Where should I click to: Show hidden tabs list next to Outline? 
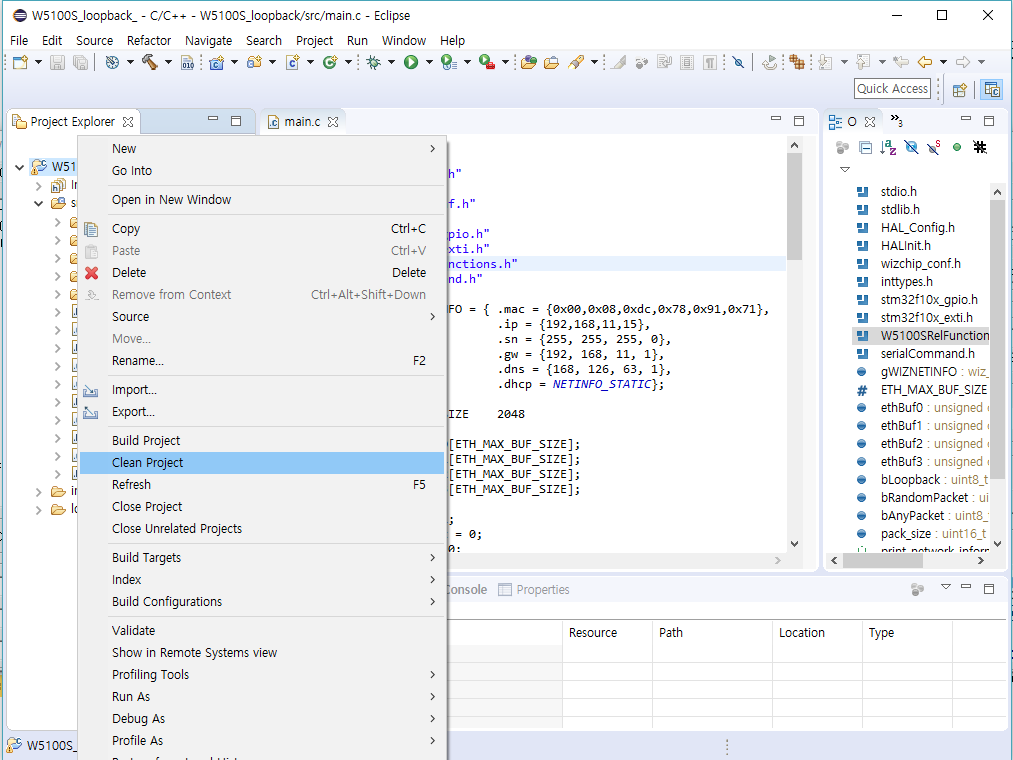[x=897, y=120]
